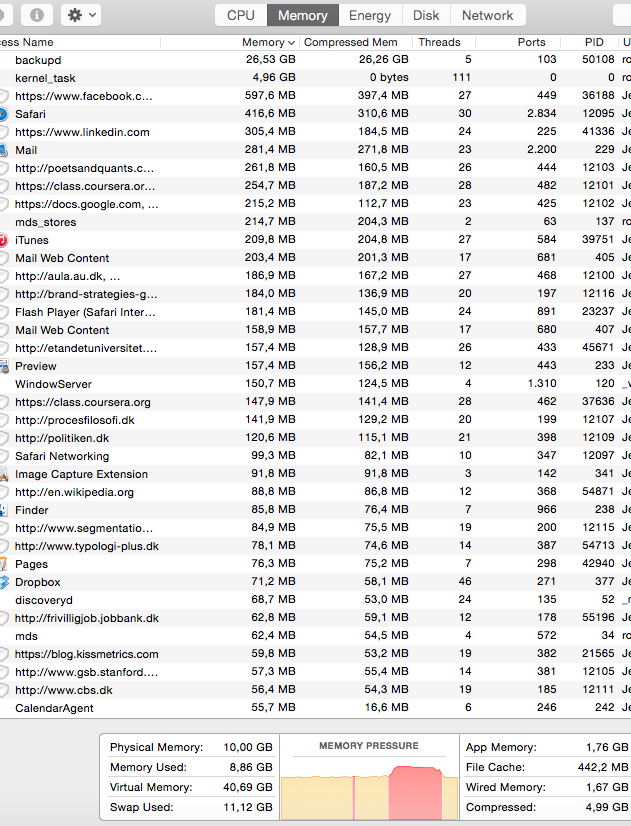
Task: Select the http://politiken.dk process
Action: point(316,438)
